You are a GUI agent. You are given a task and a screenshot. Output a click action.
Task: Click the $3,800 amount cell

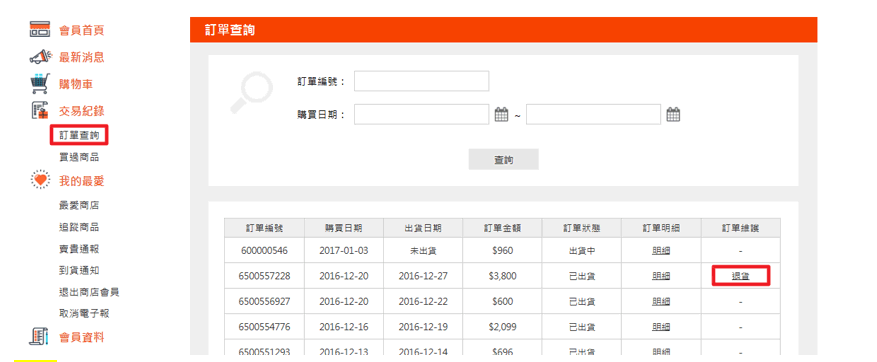pyautogui.click(x=502, y=276)
